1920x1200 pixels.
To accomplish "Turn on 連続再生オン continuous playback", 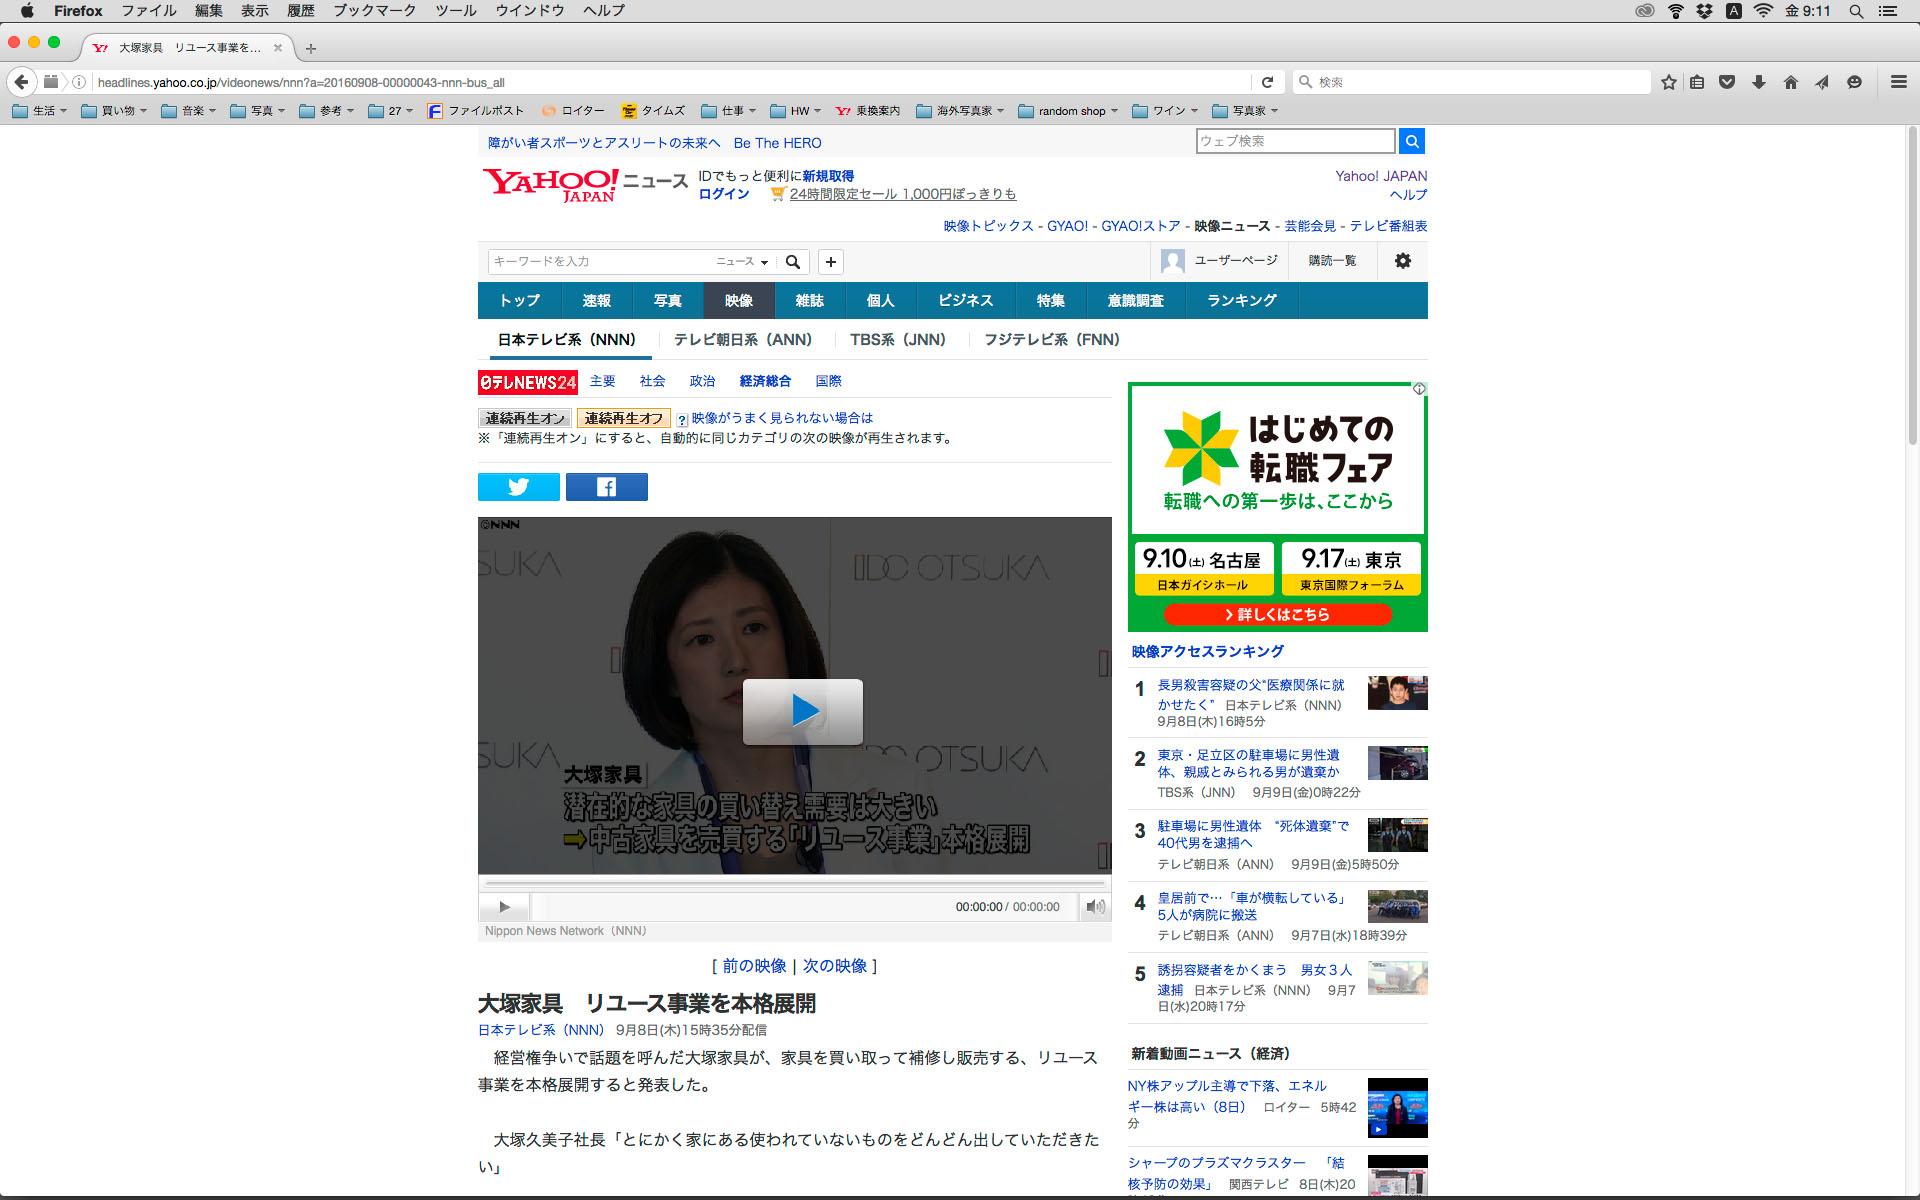I will pyautogui.click(x=525, y=418).
